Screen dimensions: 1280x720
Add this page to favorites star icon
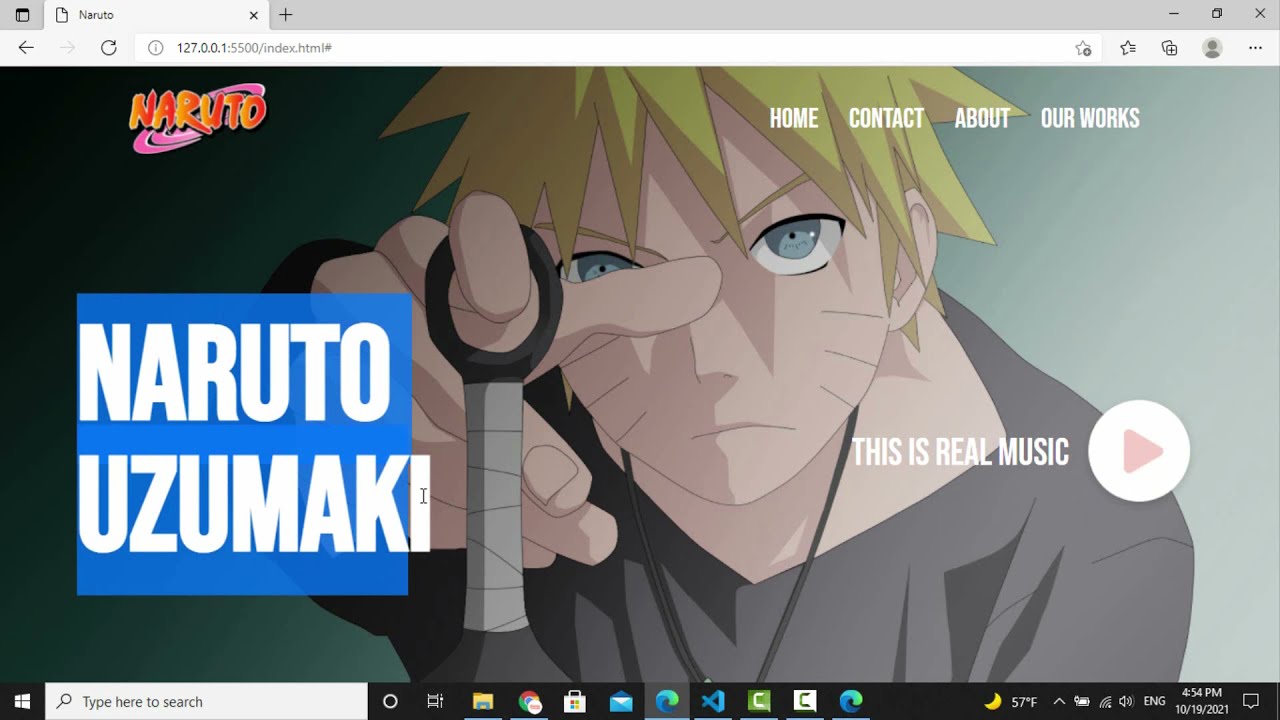(x=1083, y=48)
